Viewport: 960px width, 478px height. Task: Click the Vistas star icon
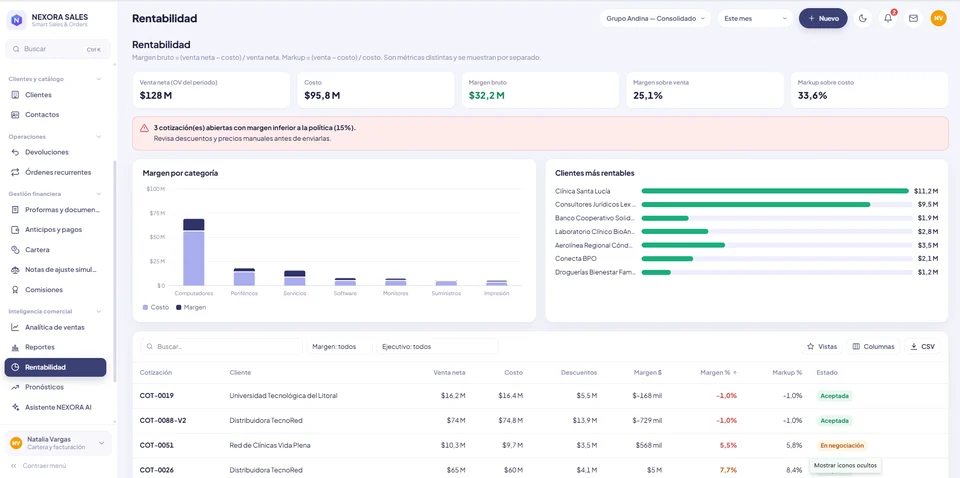click(x=811, y=346)
